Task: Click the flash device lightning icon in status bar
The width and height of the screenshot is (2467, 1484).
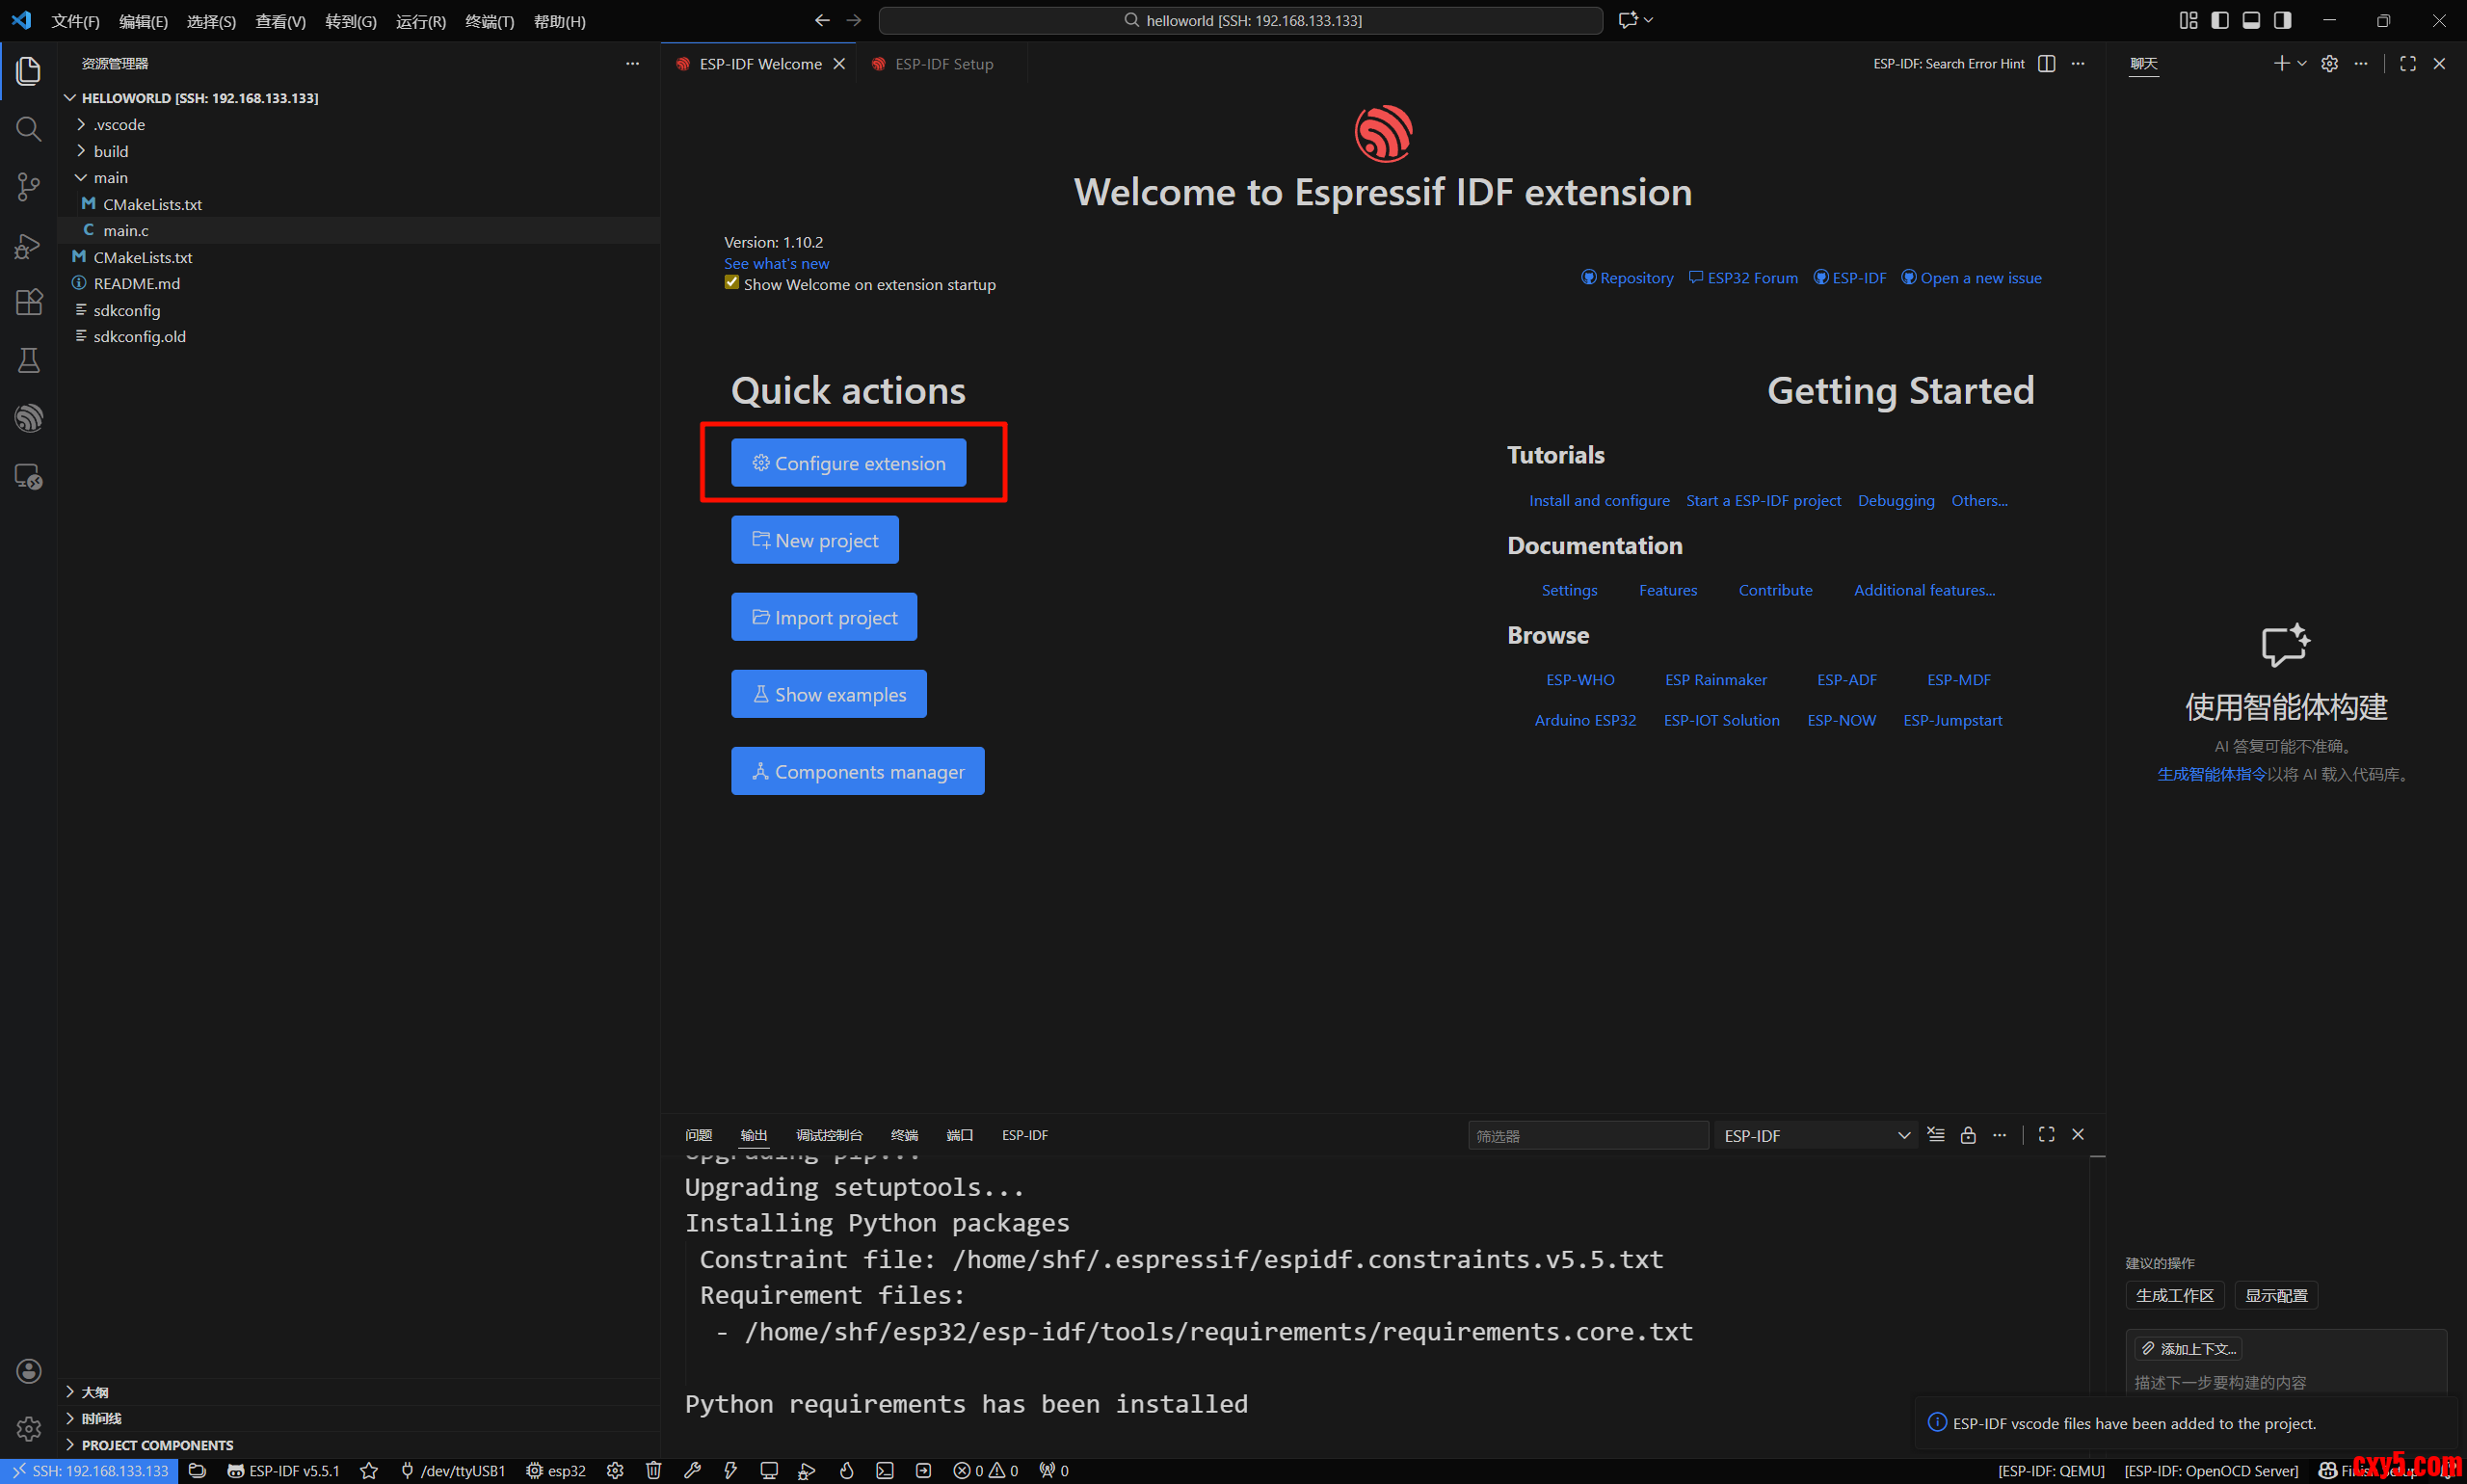Action: 731,1470
